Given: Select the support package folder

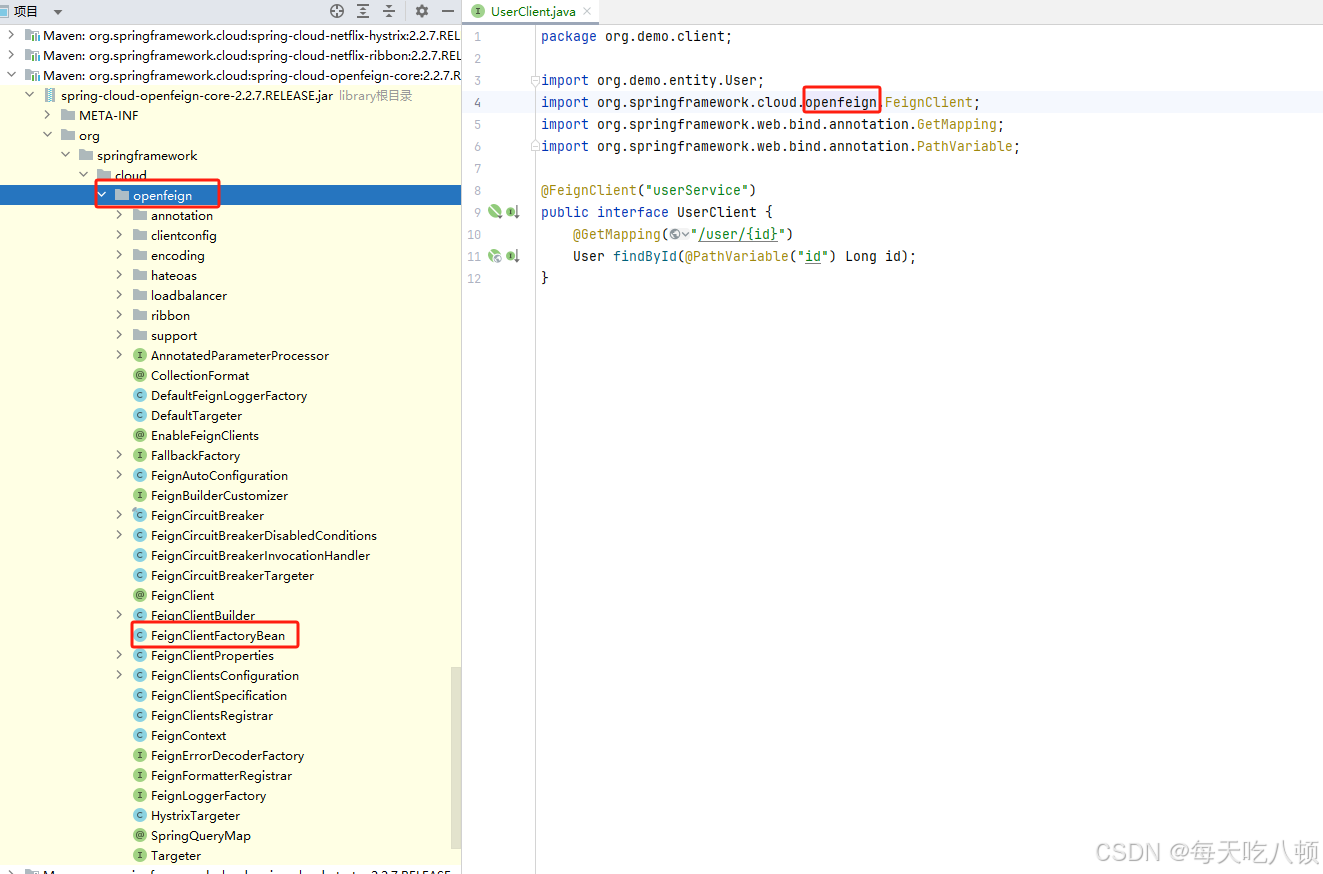Looking at the screenshot, I should click(x=174, y=335).
